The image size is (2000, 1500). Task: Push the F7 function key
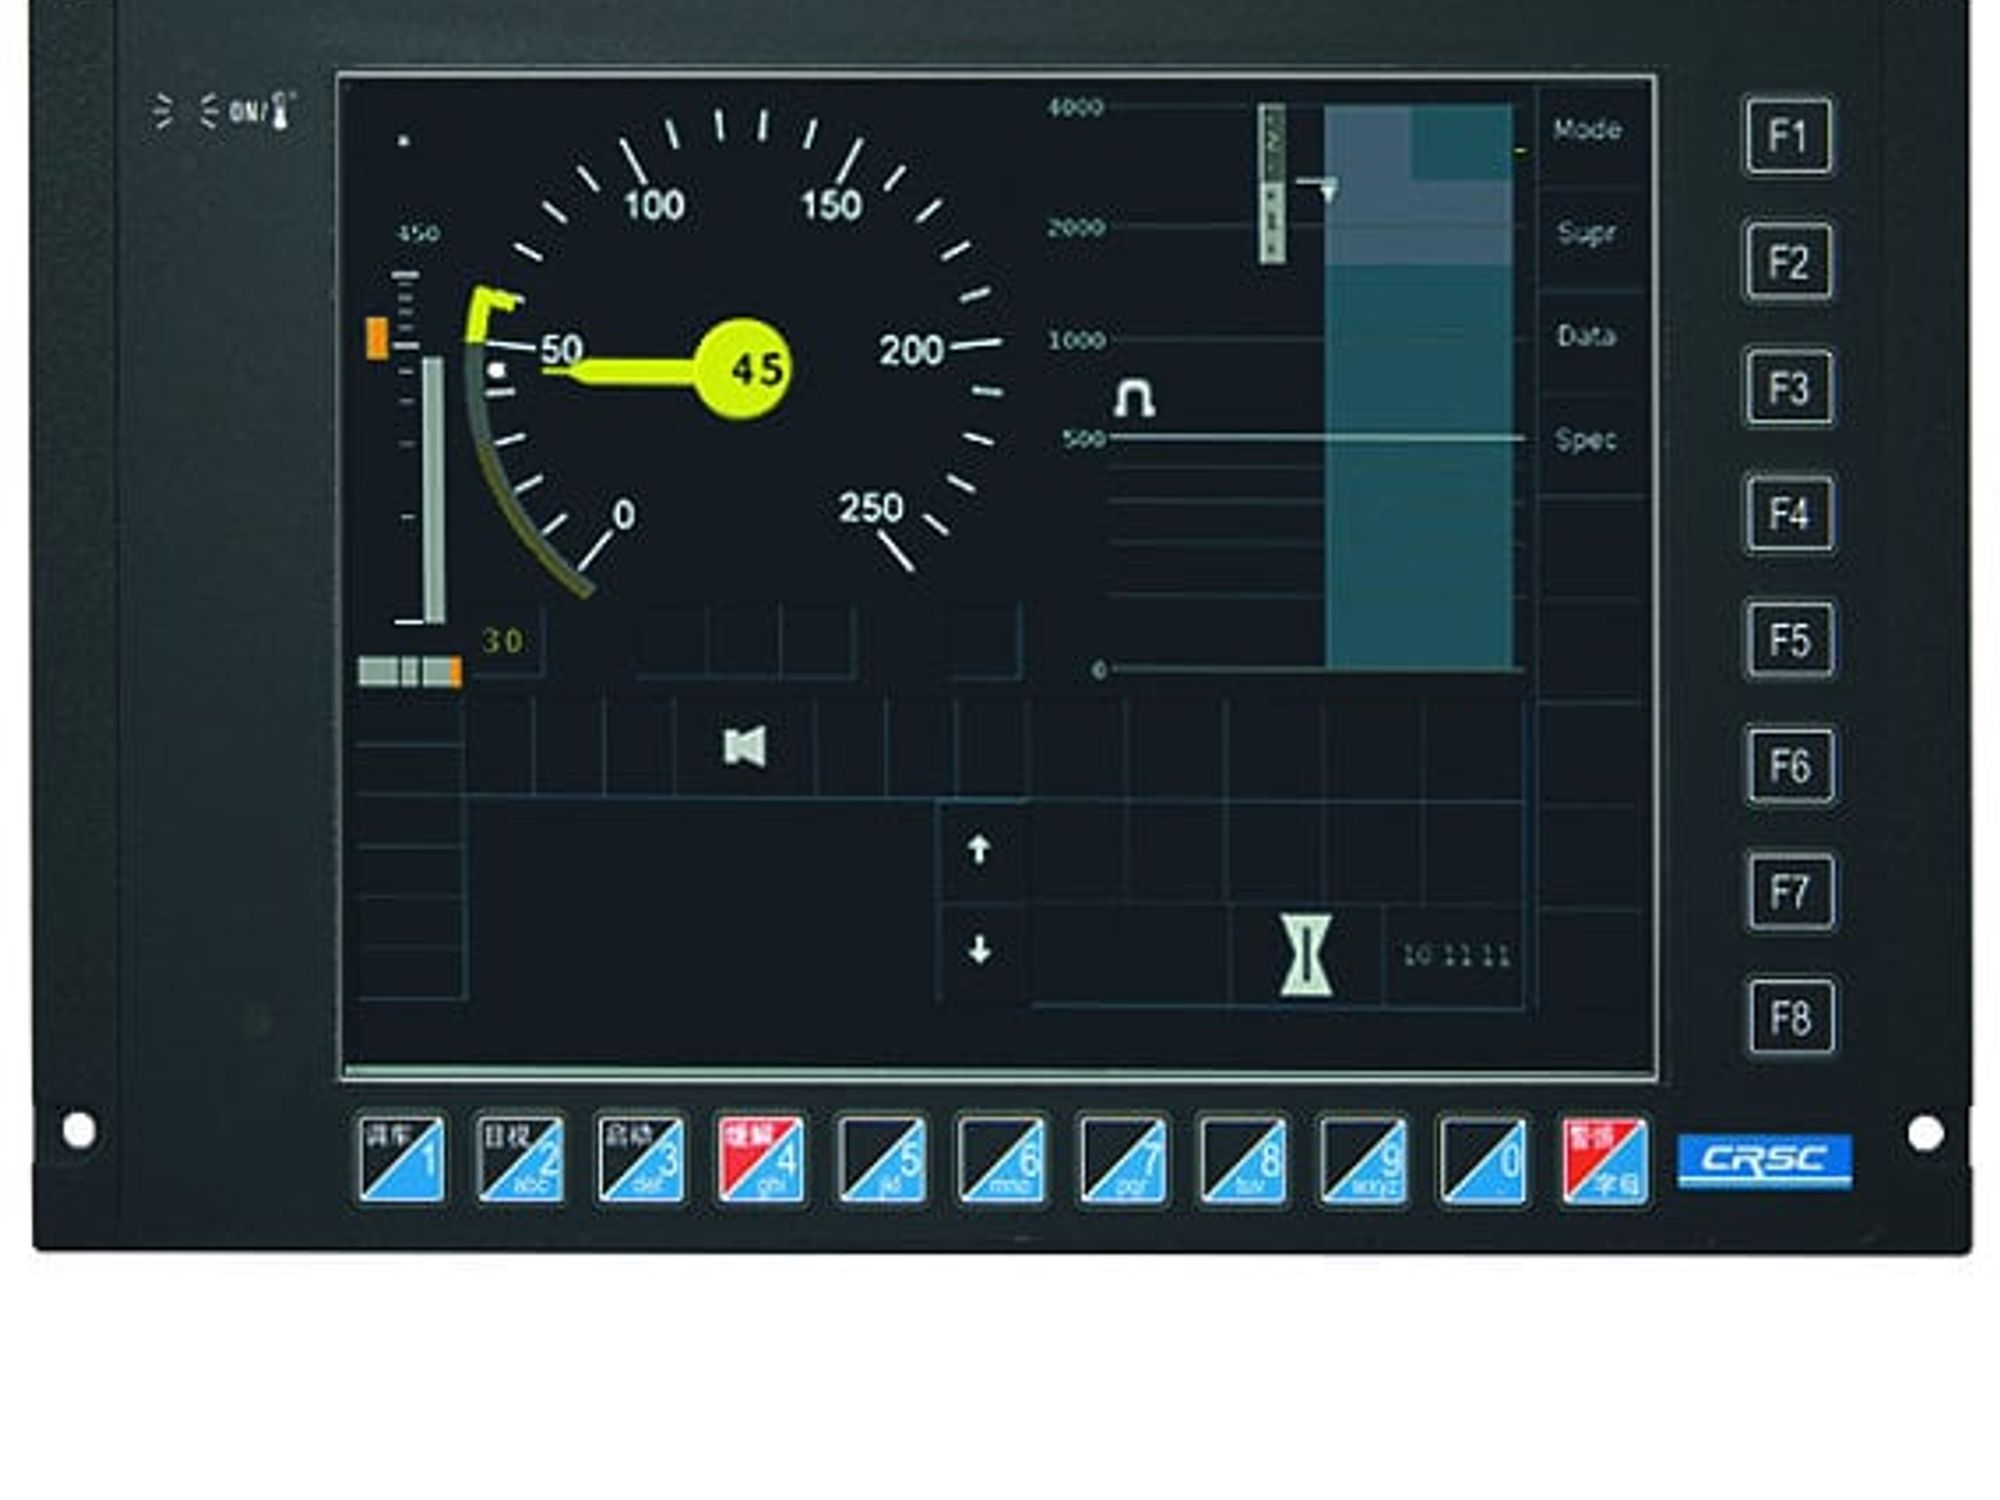[1791, 892]
